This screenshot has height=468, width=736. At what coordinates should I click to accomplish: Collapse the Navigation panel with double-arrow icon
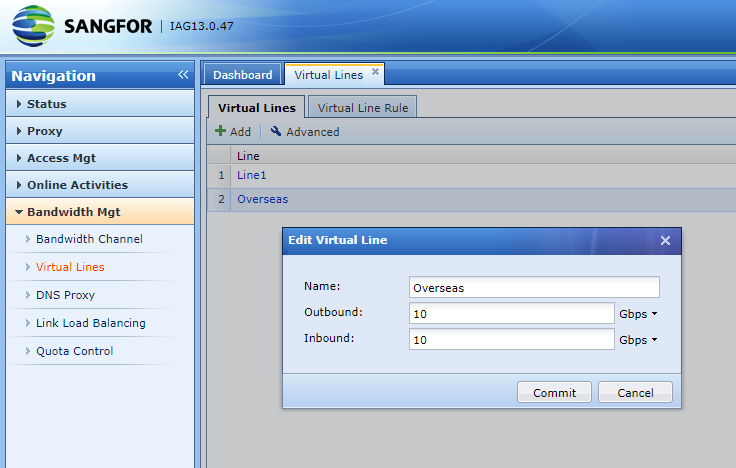183,75
